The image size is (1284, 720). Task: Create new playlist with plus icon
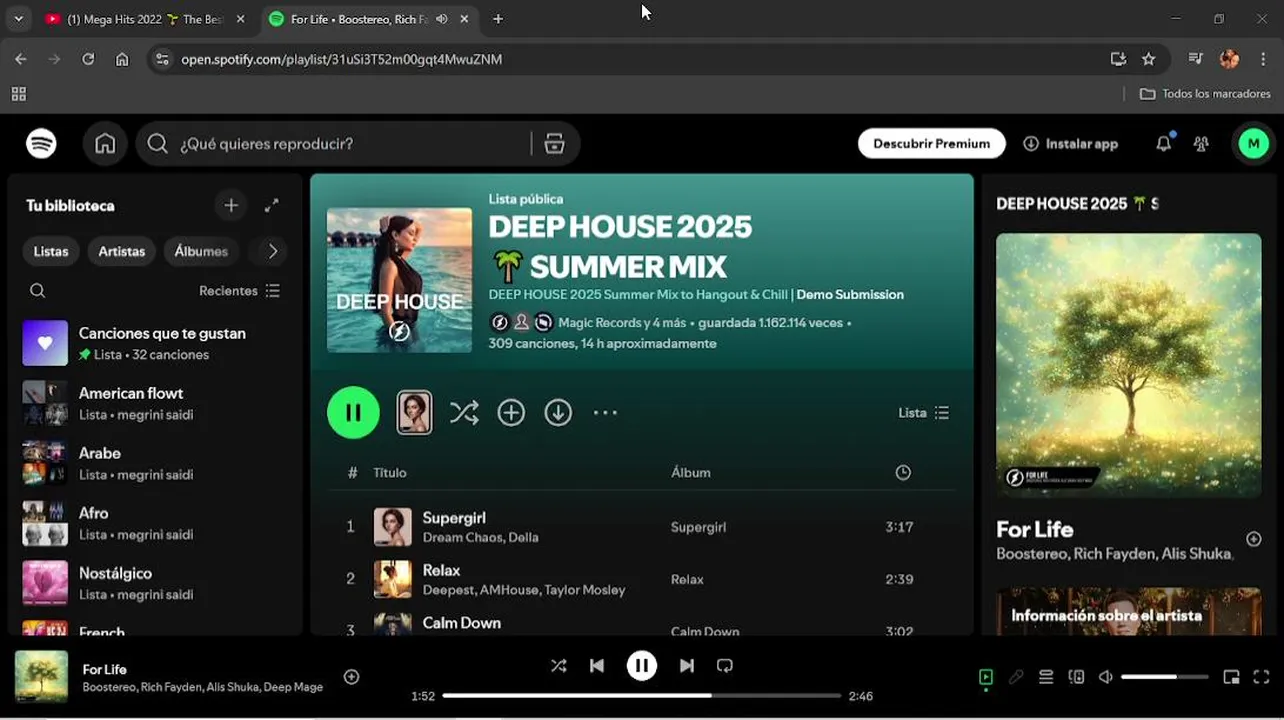pyautogui.click(x=231, y=205)
